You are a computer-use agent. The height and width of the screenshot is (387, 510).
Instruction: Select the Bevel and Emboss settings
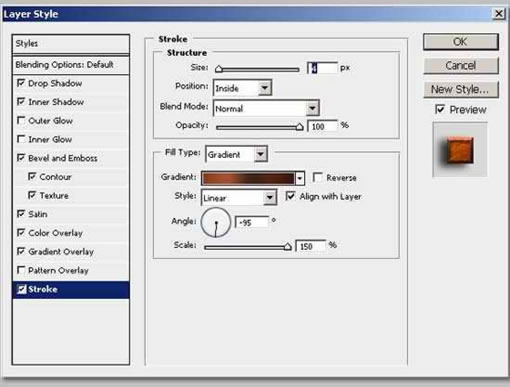click(x=63, y=158)
